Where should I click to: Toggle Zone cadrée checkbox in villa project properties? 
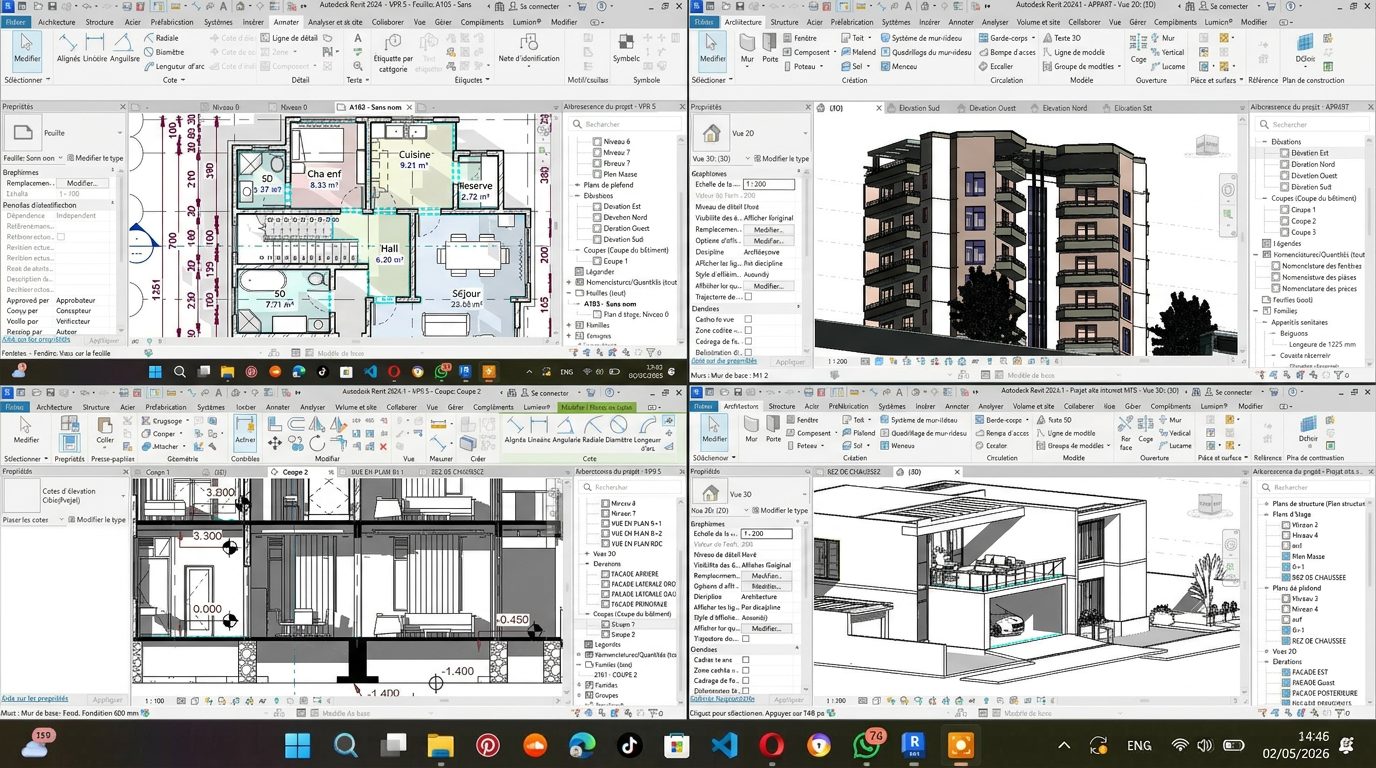click(746, 670)
